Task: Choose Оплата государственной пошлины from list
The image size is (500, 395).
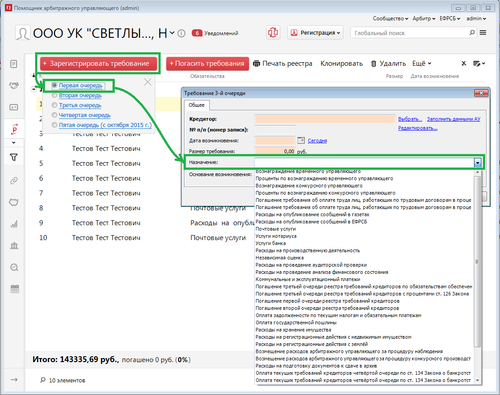Action: point(296,323)
